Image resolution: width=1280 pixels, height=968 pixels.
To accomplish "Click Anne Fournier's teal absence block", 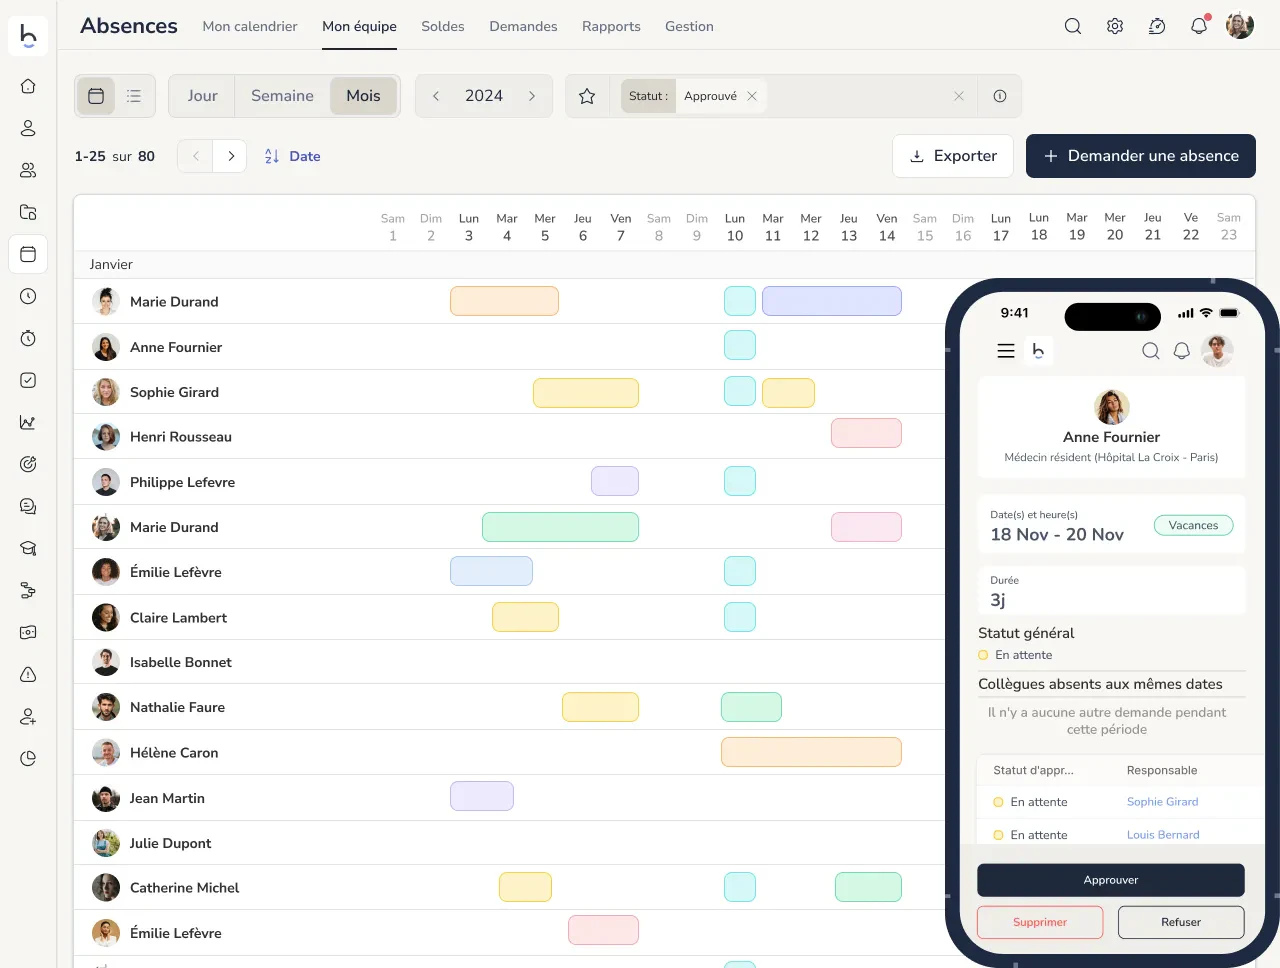I will tap(740, 345).
